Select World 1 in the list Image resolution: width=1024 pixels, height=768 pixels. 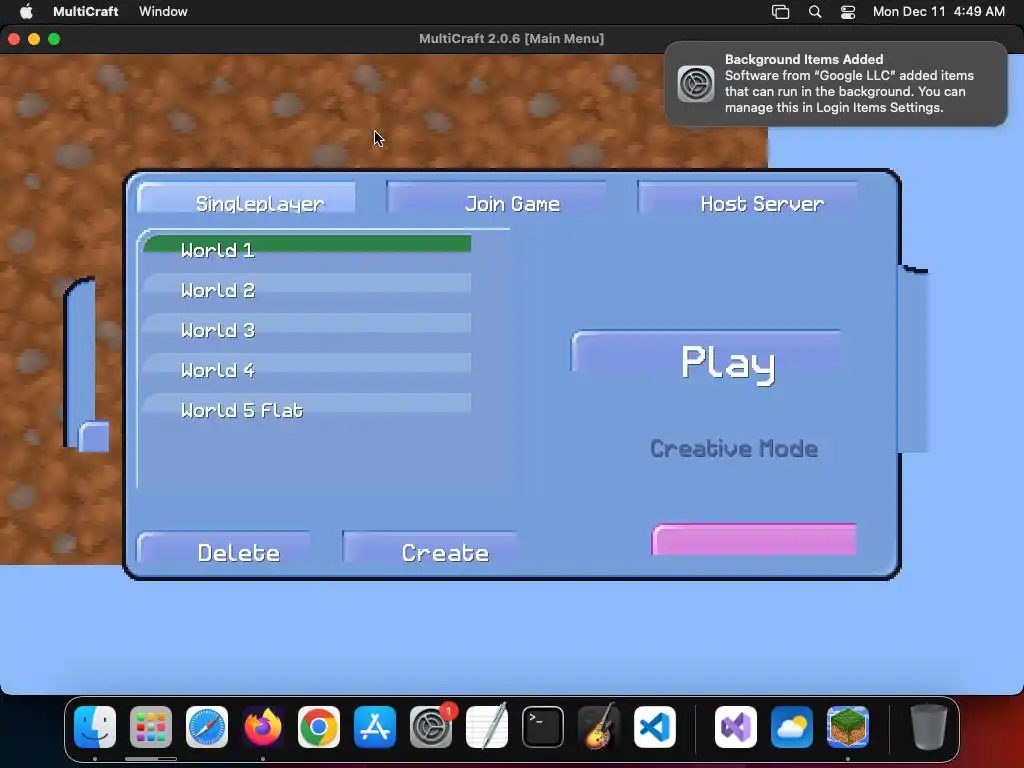coord(306,246)
